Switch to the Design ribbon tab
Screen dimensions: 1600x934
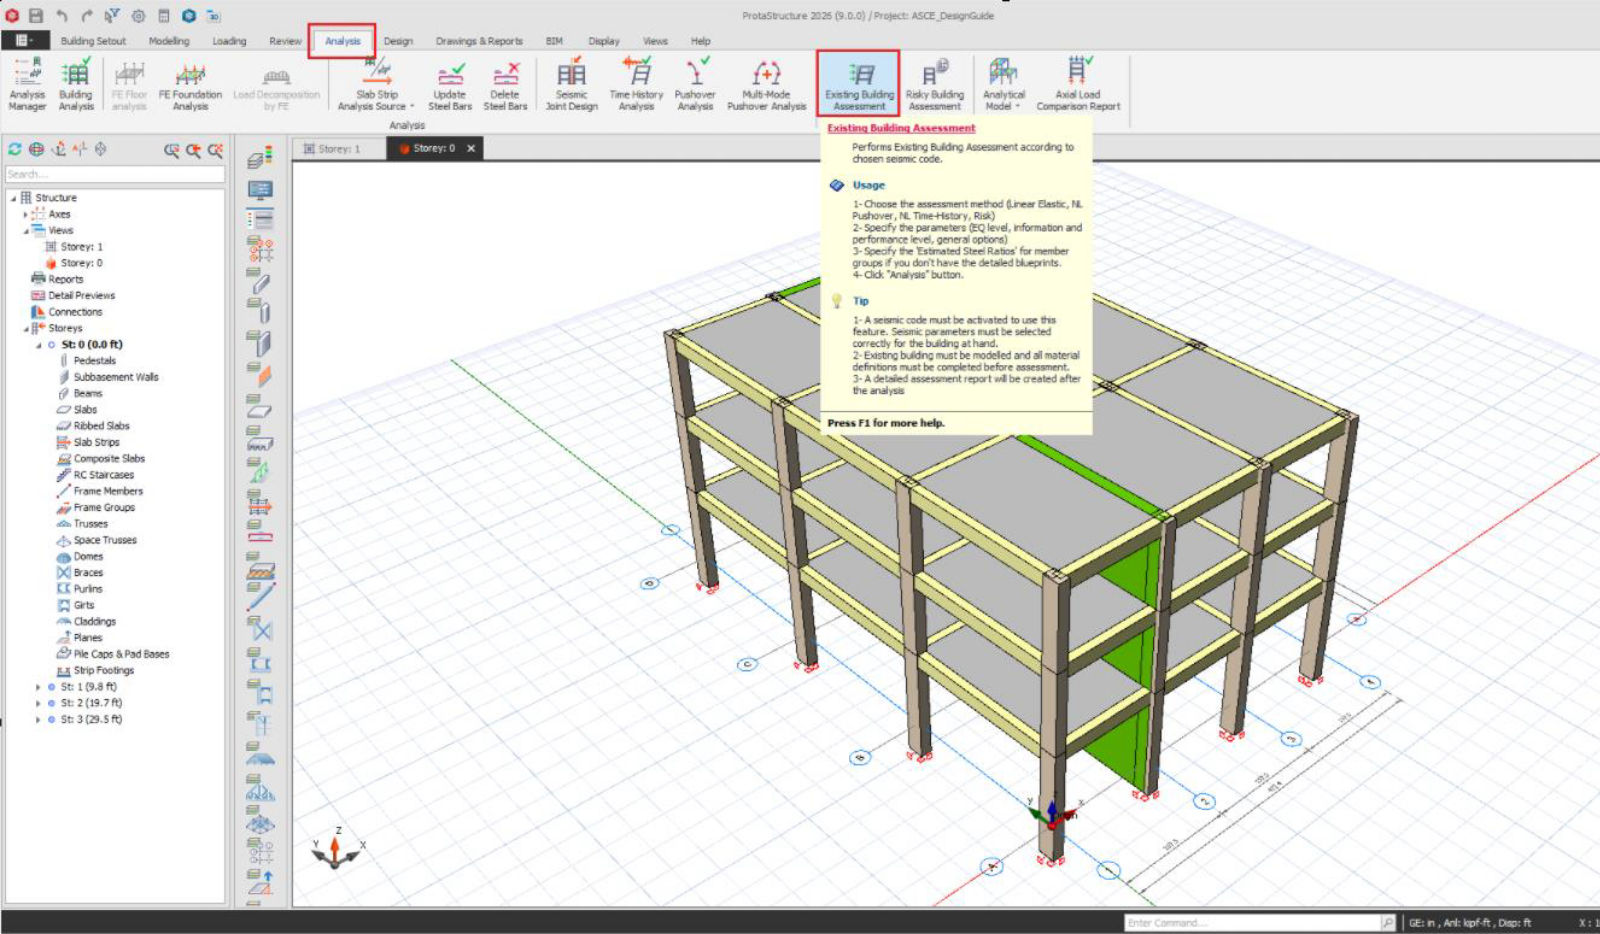pos(398,41)
